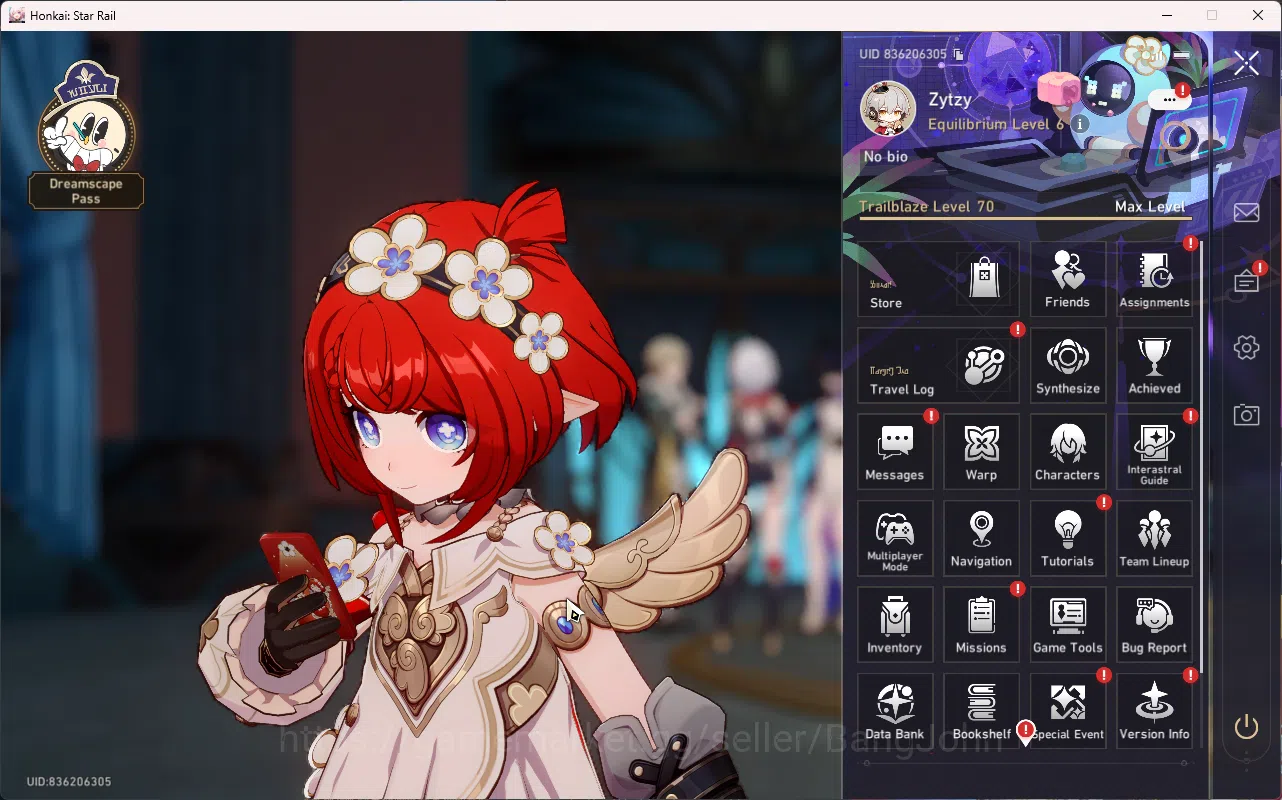The width and height of the screenshot is (1282, 800).
Task: Click the 'Max Level' text
Action: [1150, 206]
